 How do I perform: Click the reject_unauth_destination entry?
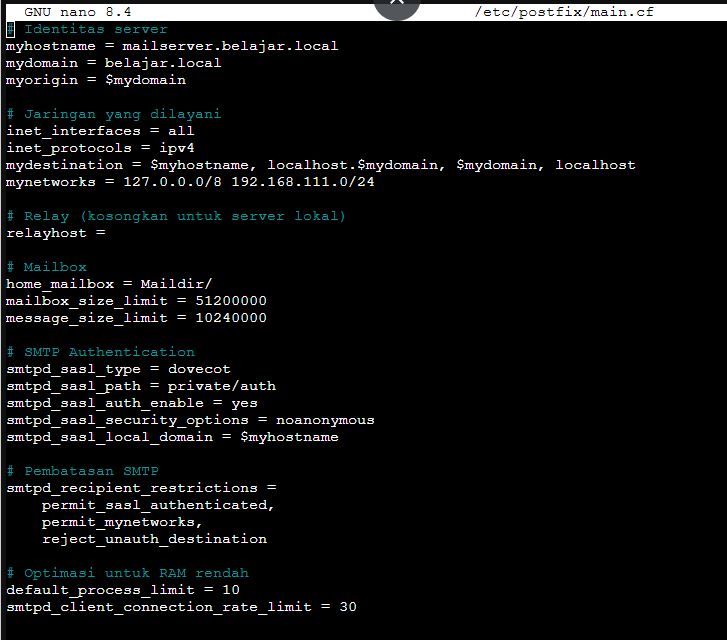[x=154, y=539]
